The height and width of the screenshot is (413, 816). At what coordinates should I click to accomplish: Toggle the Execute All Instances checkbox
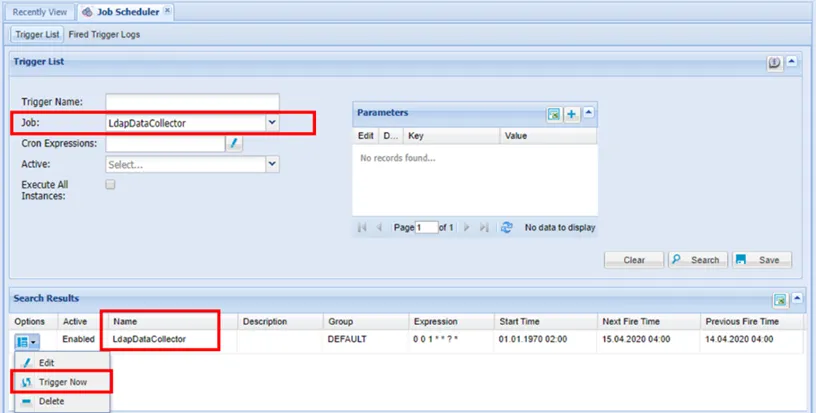pos(110,185)
